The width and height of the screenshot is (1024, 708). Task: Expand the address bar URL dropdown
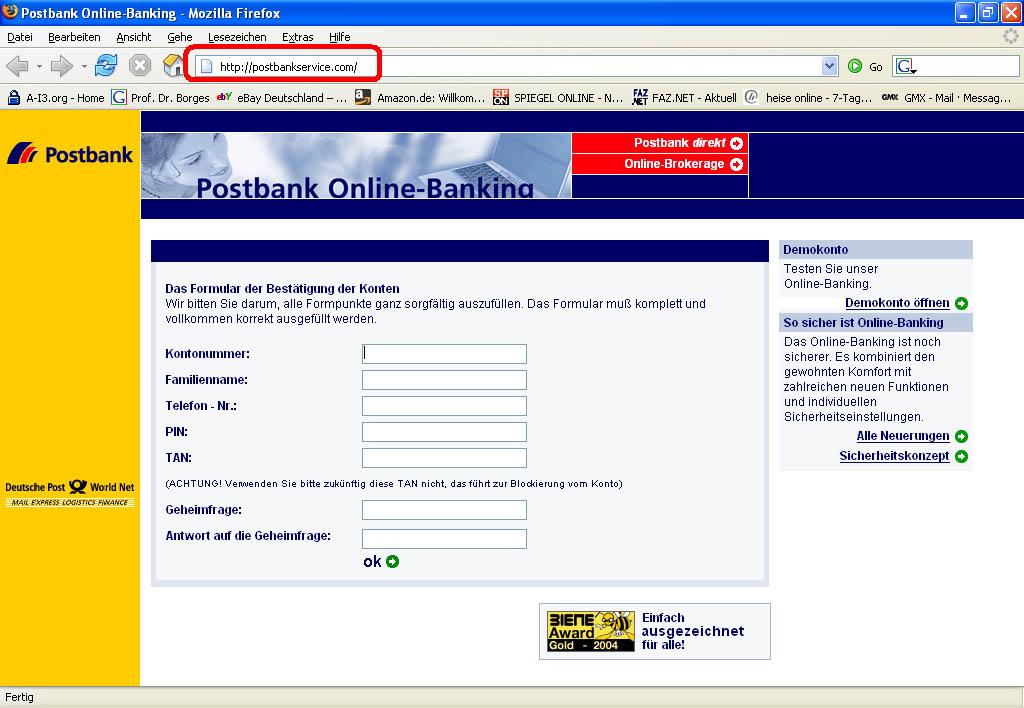(829, 66)
